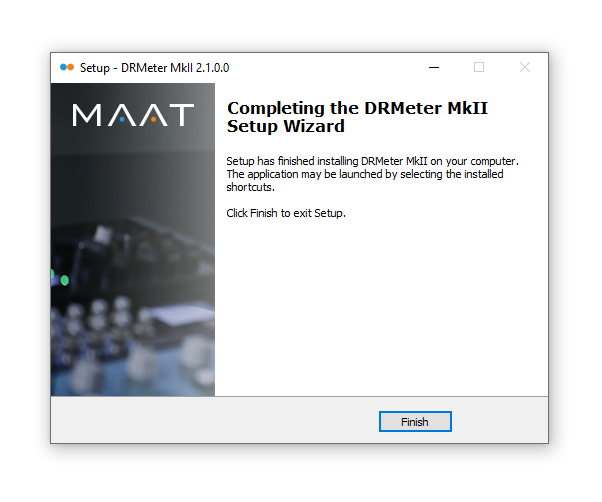Click the 'Completing the DRMeter MkII Setup Wizard' heading
This screenshot has width=602, height=502.
click(357, 117)
